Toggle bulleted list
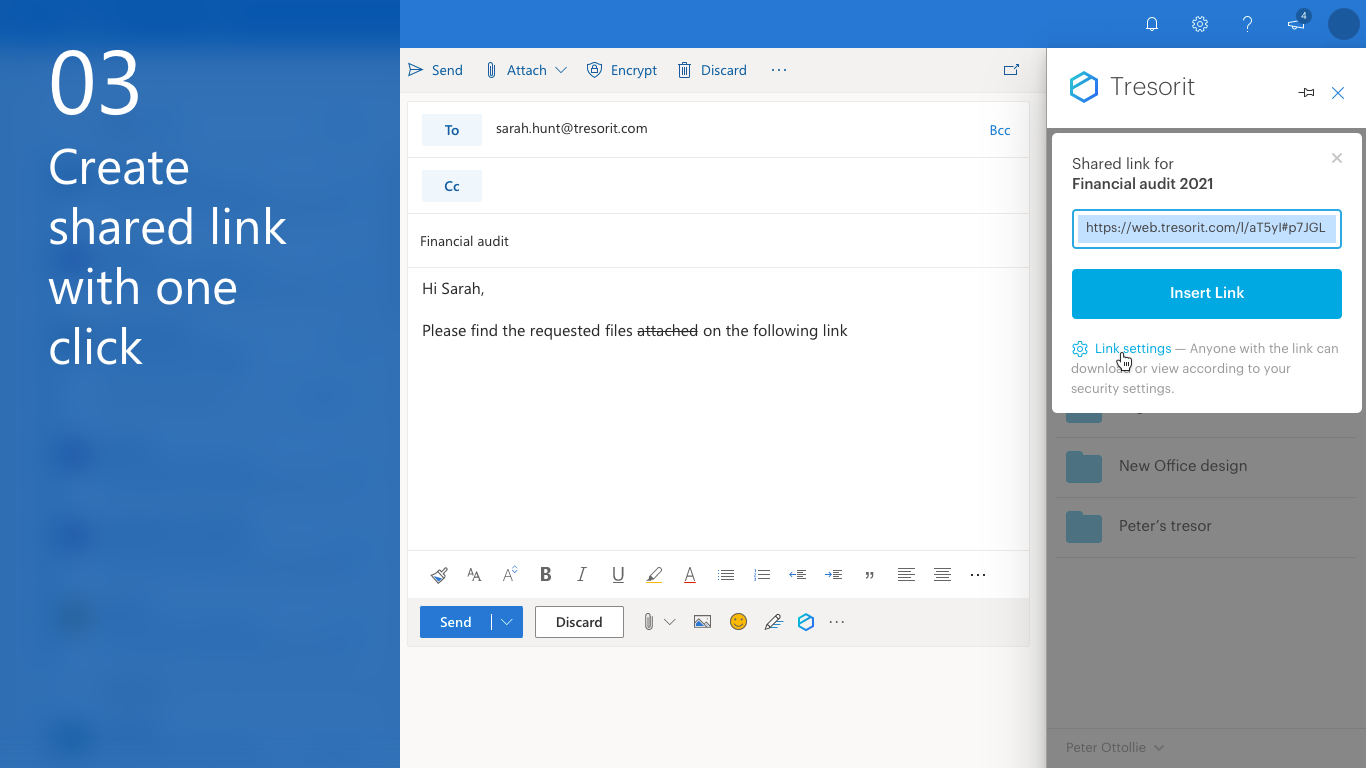 click(726, 575)
